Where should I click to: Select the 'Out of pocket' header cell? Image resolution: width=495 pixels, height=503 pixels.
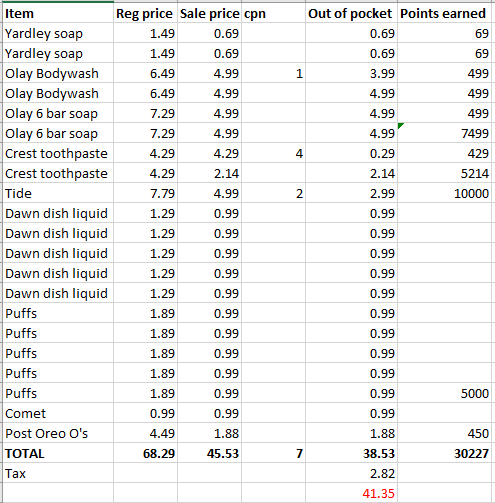[x=351, y=13]
